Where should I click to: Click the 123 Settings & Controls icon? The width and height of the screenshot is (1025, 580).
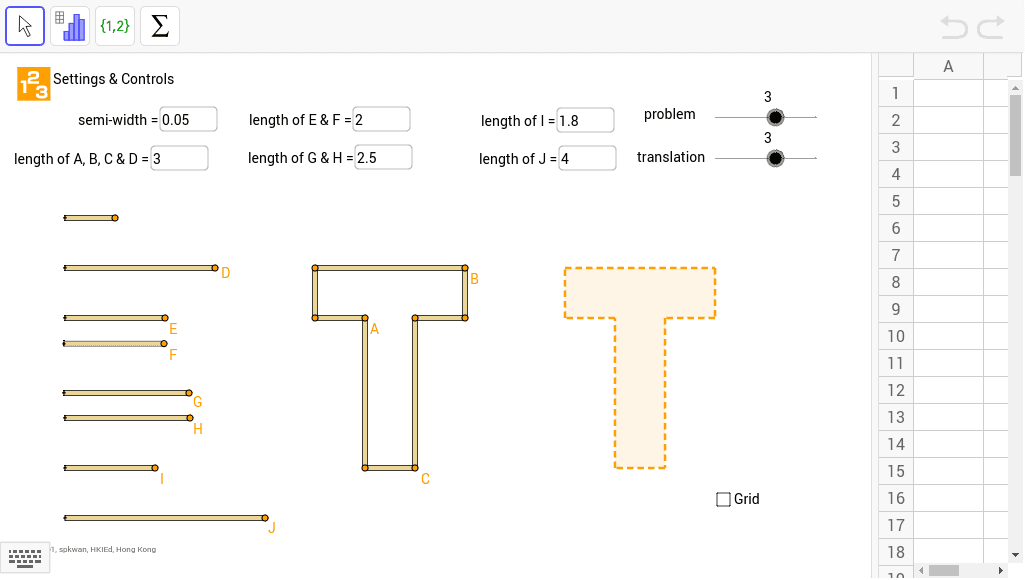pos(31,84)
